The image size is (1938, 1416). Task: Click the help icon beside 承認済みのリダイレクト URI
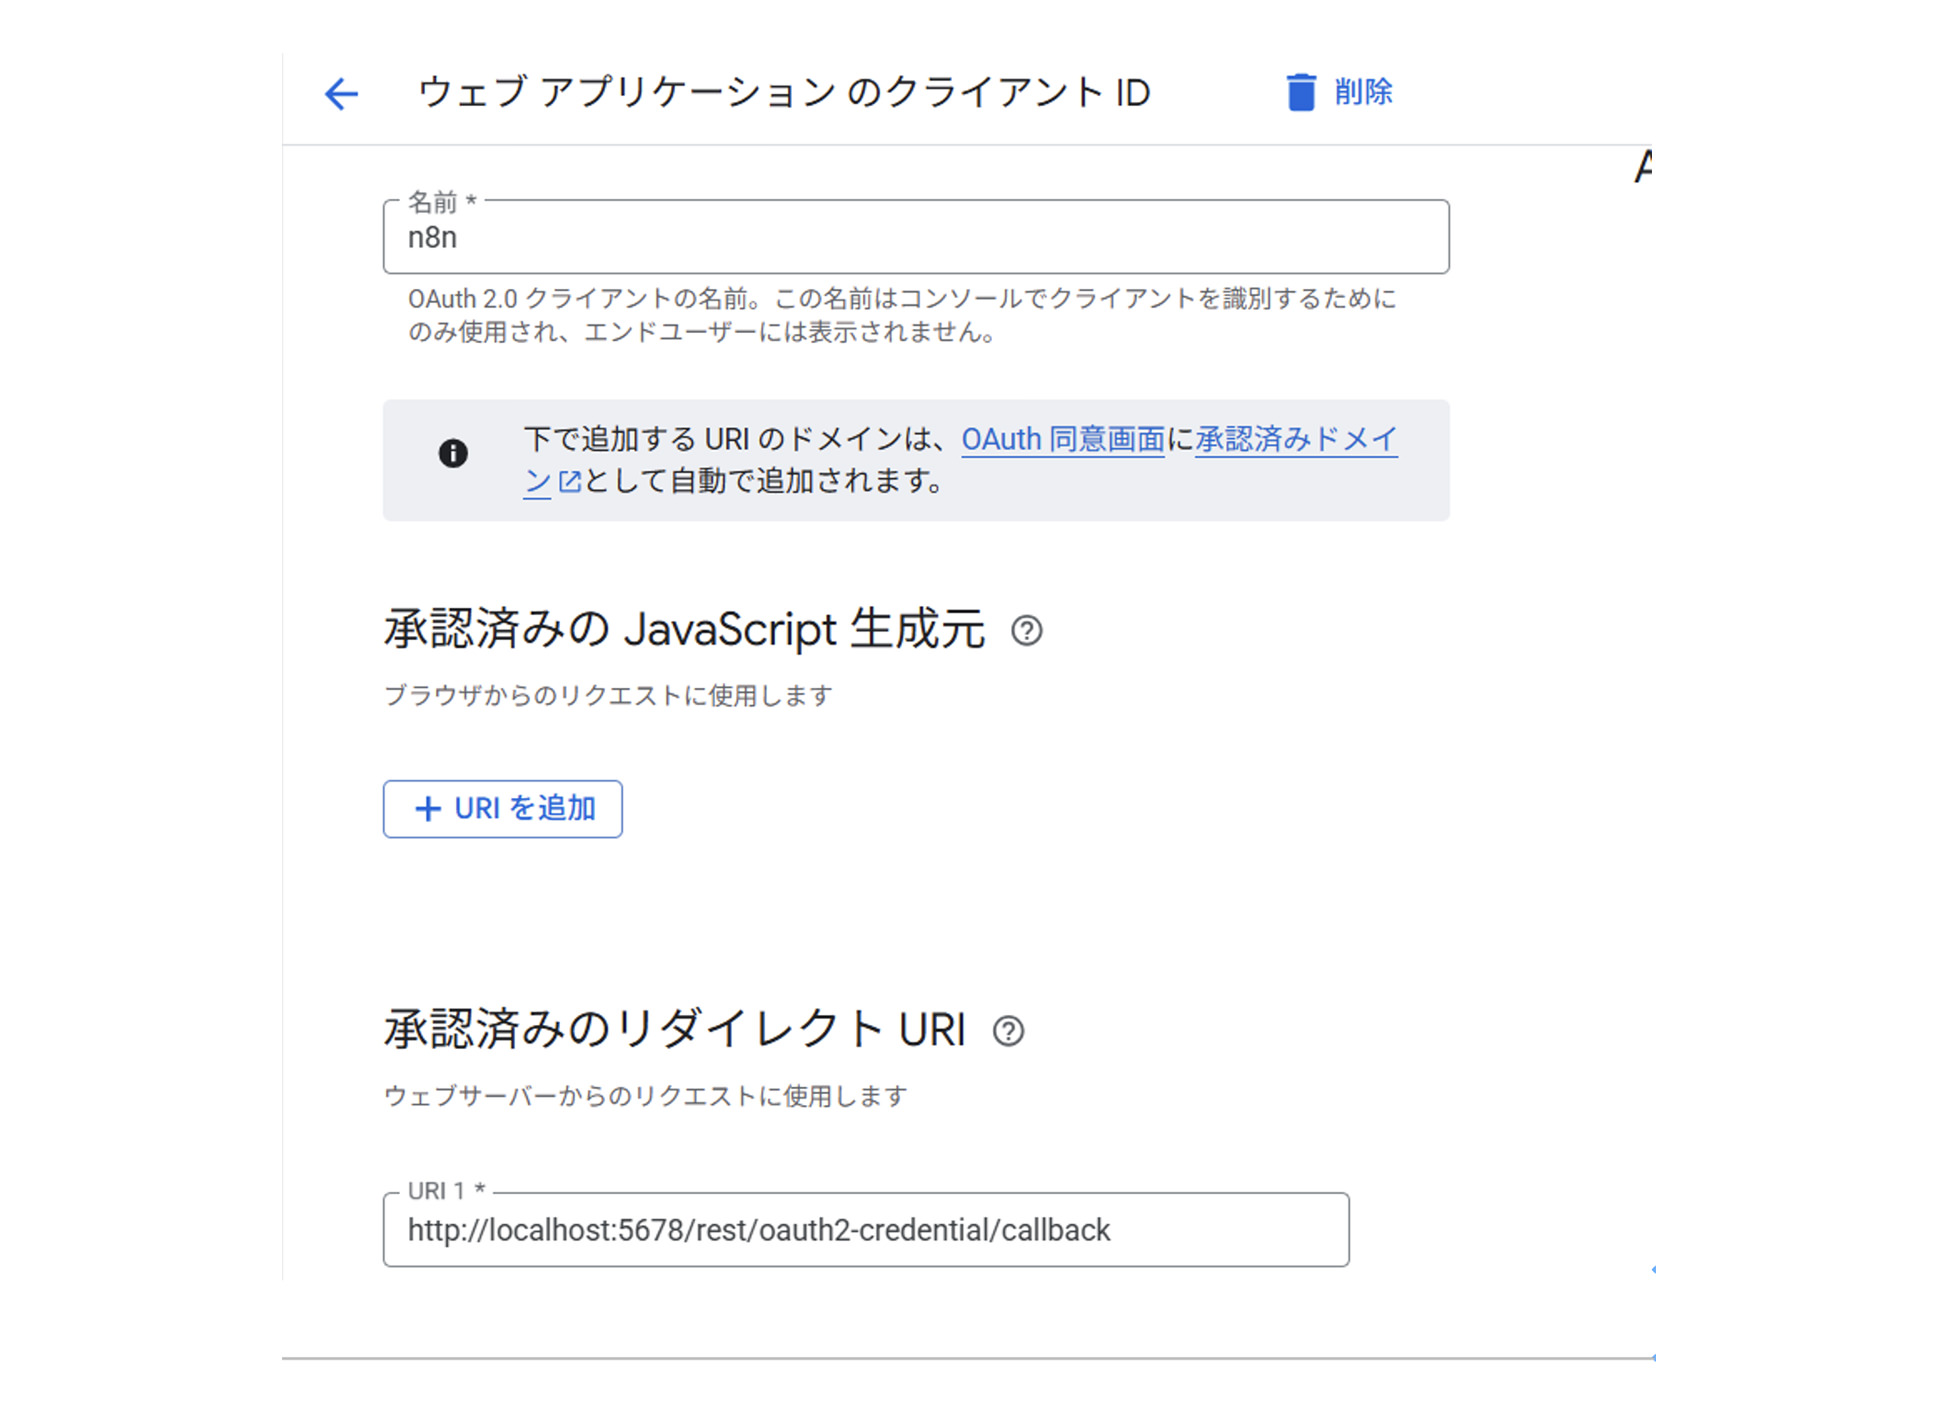click(x=1010, y=1031)
